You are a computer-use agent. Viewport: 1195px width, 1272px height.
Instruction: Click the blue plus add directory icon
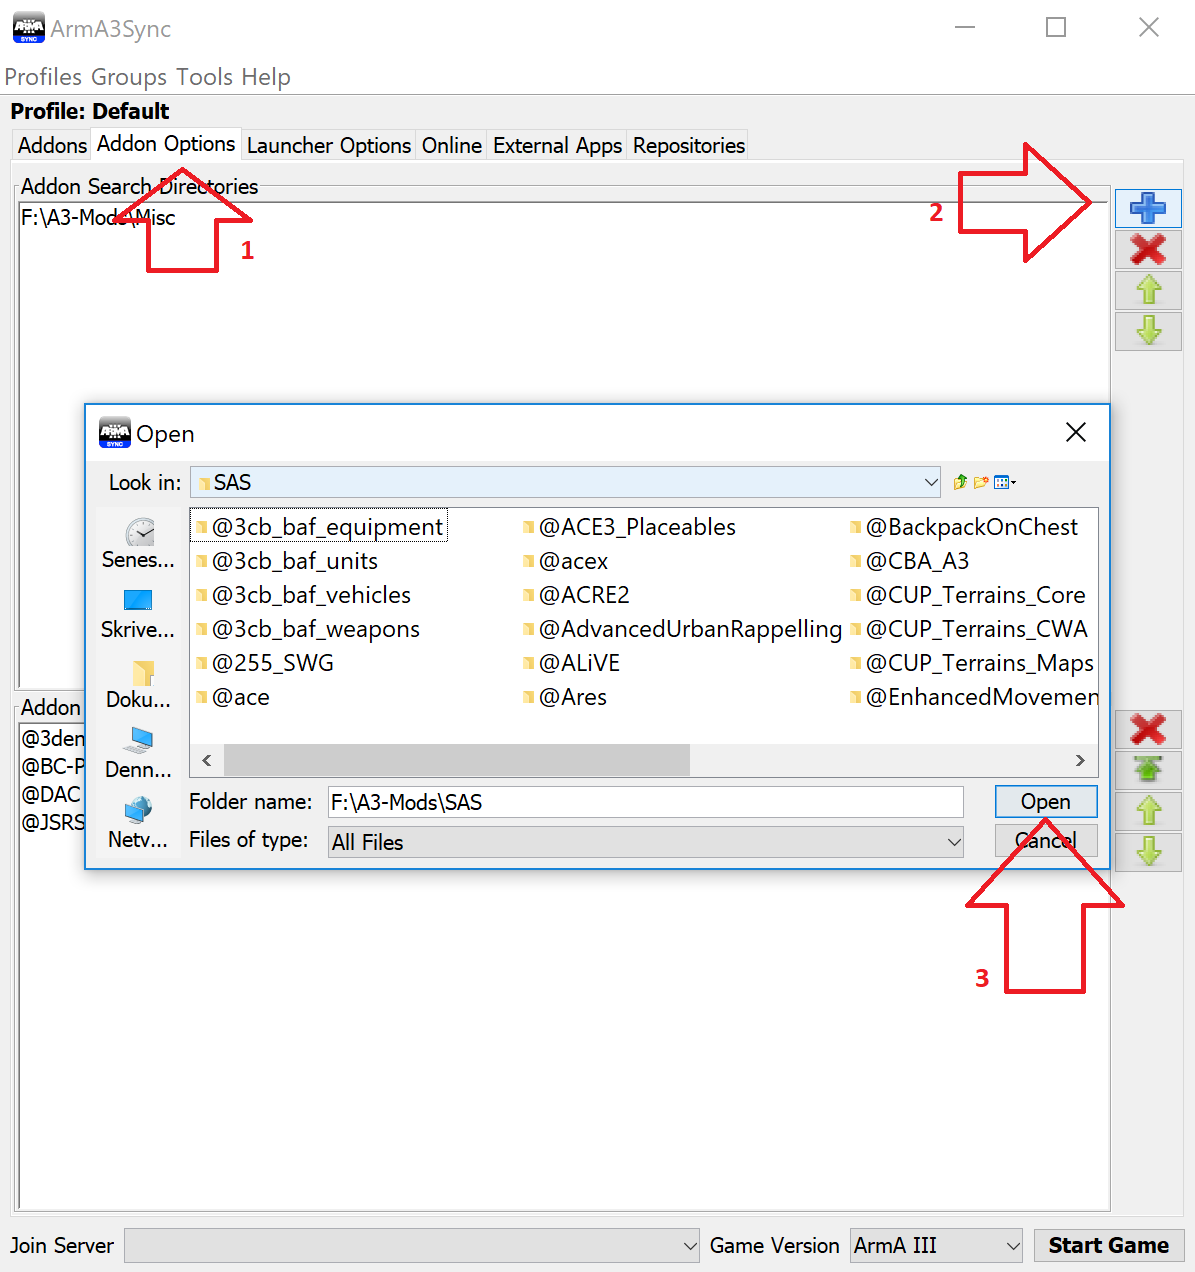tap(1148, 208)
